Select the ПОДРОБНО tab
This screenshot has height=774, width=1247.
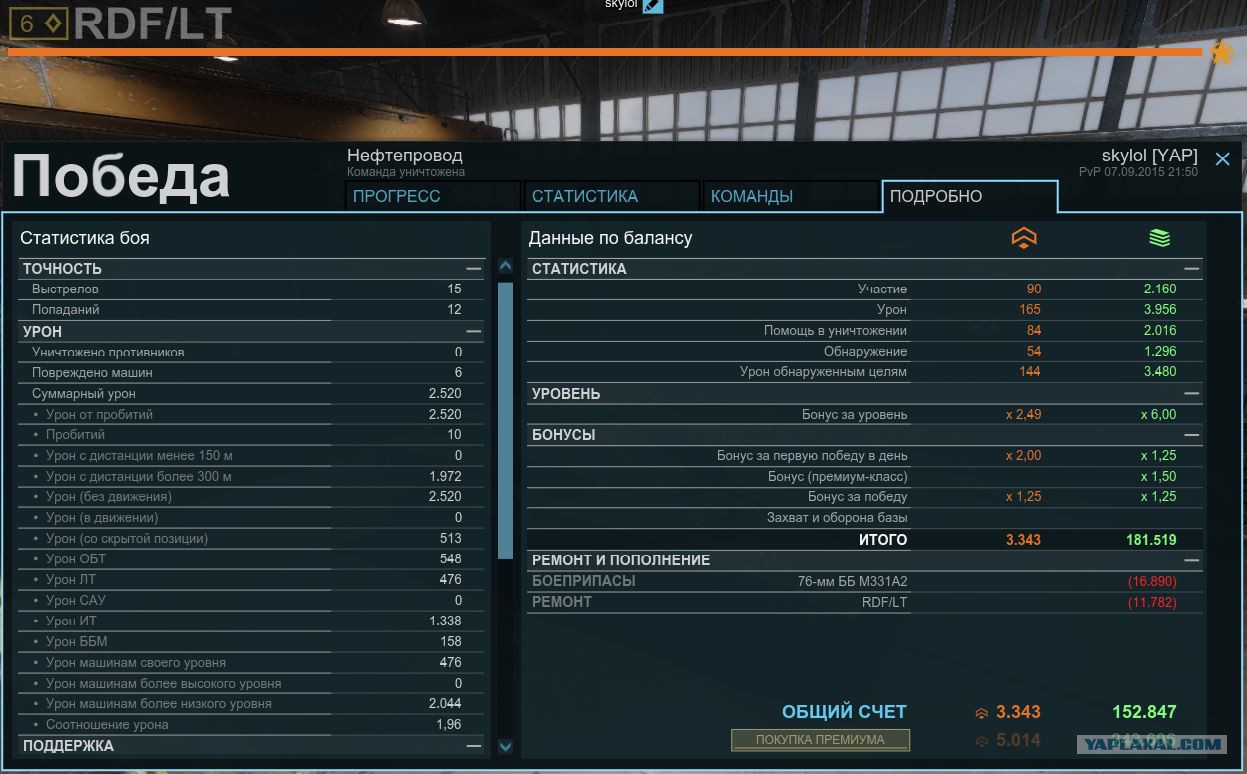(969, 196)
